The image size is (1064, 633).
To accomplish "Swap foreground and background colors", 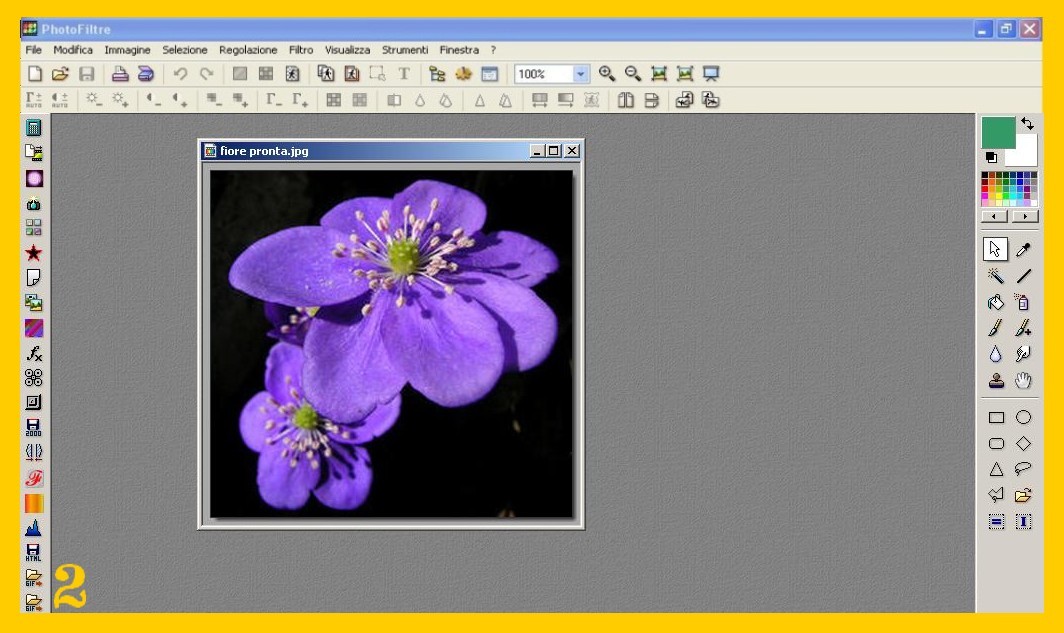I will point(1028,124).
